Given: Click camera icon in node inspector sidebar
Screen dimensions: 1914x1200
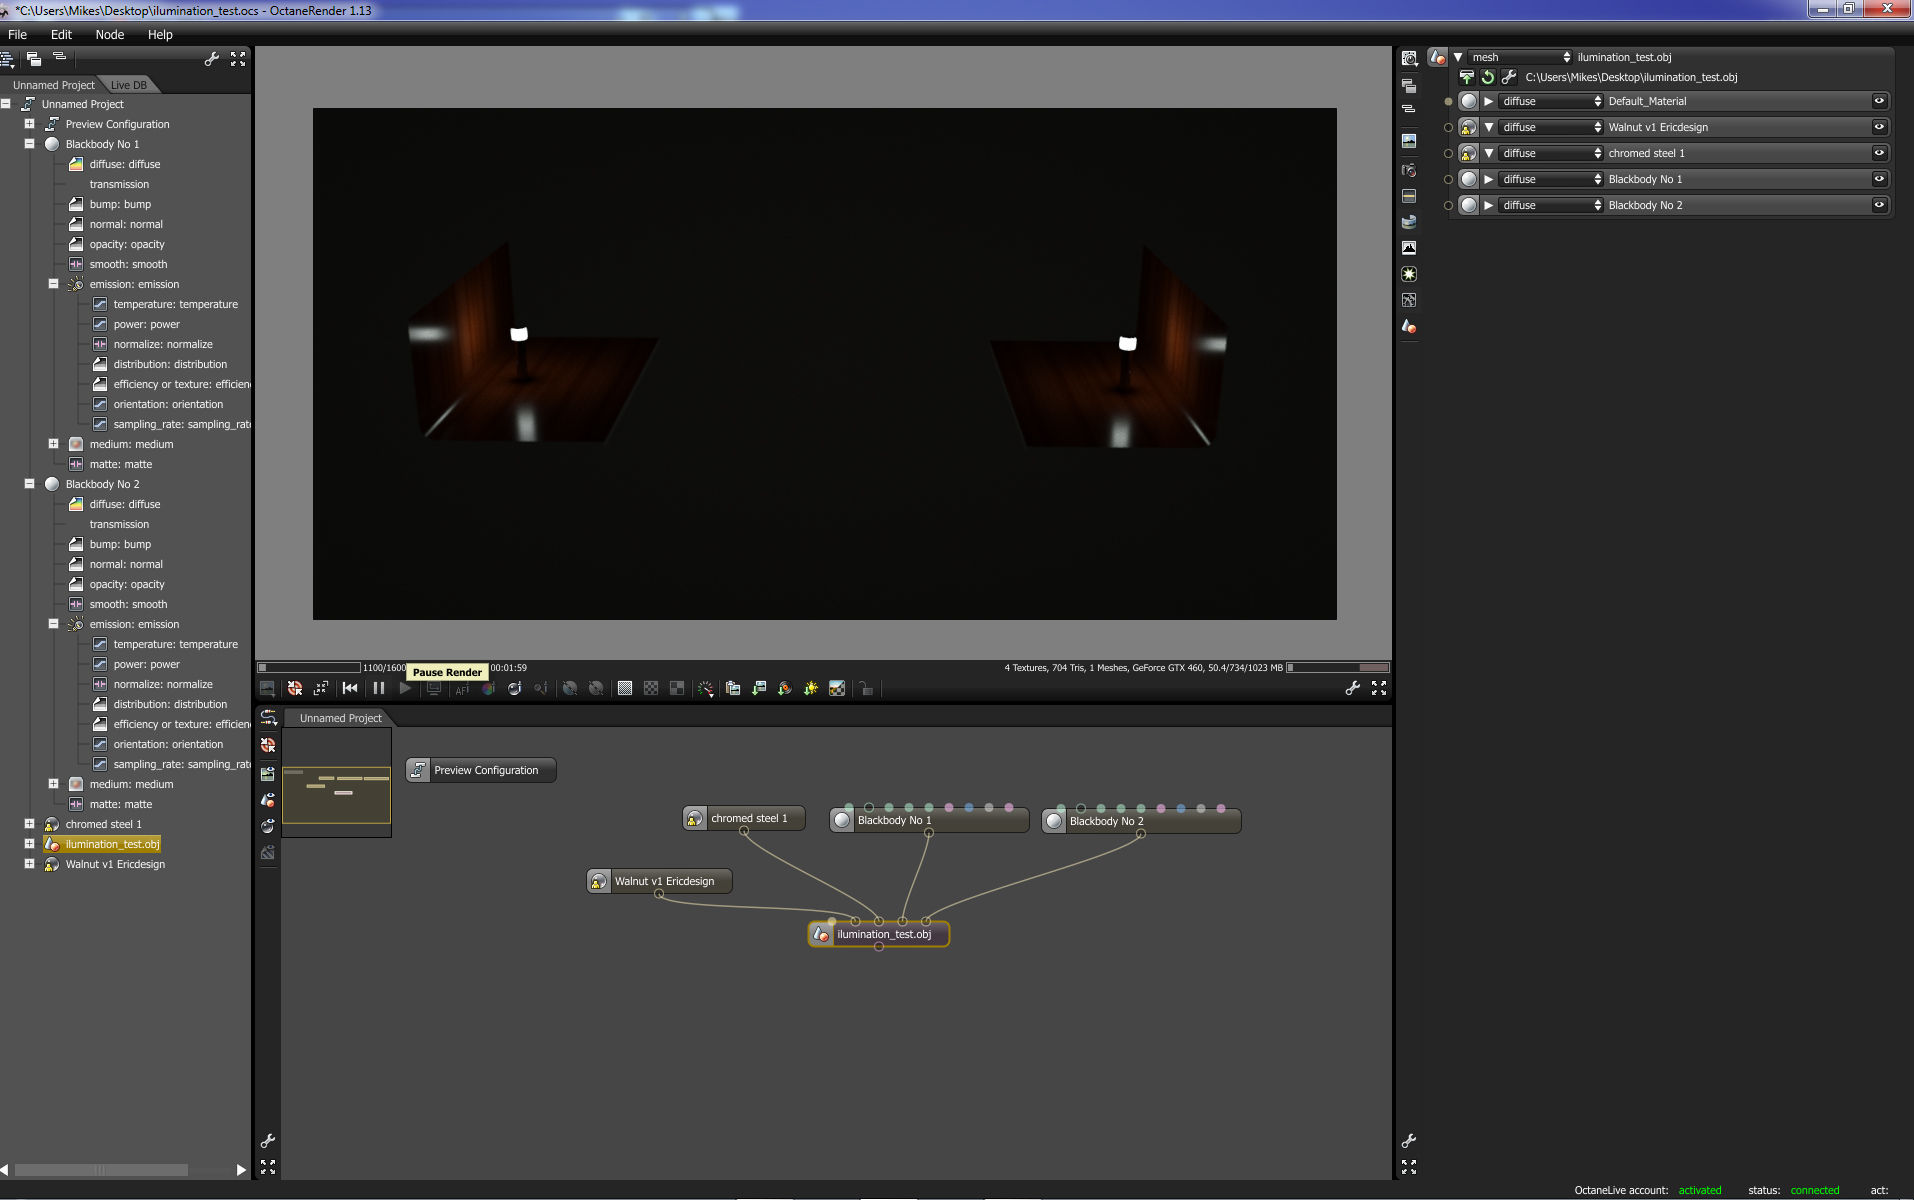Looking at the screenshot, I should (1409, 169).
